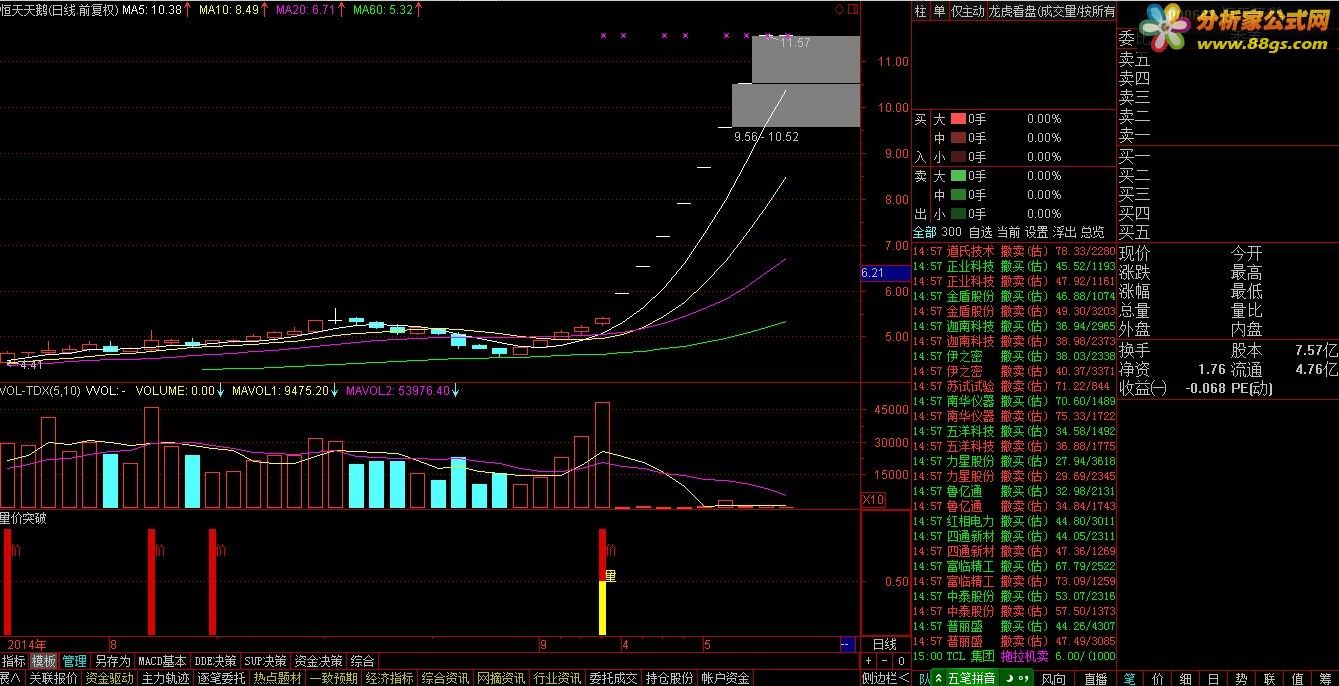Select 当前 filter in trade list
Image resolution: width=1339 pixels, height=686 pixels.
click(x=1009, y=231)
